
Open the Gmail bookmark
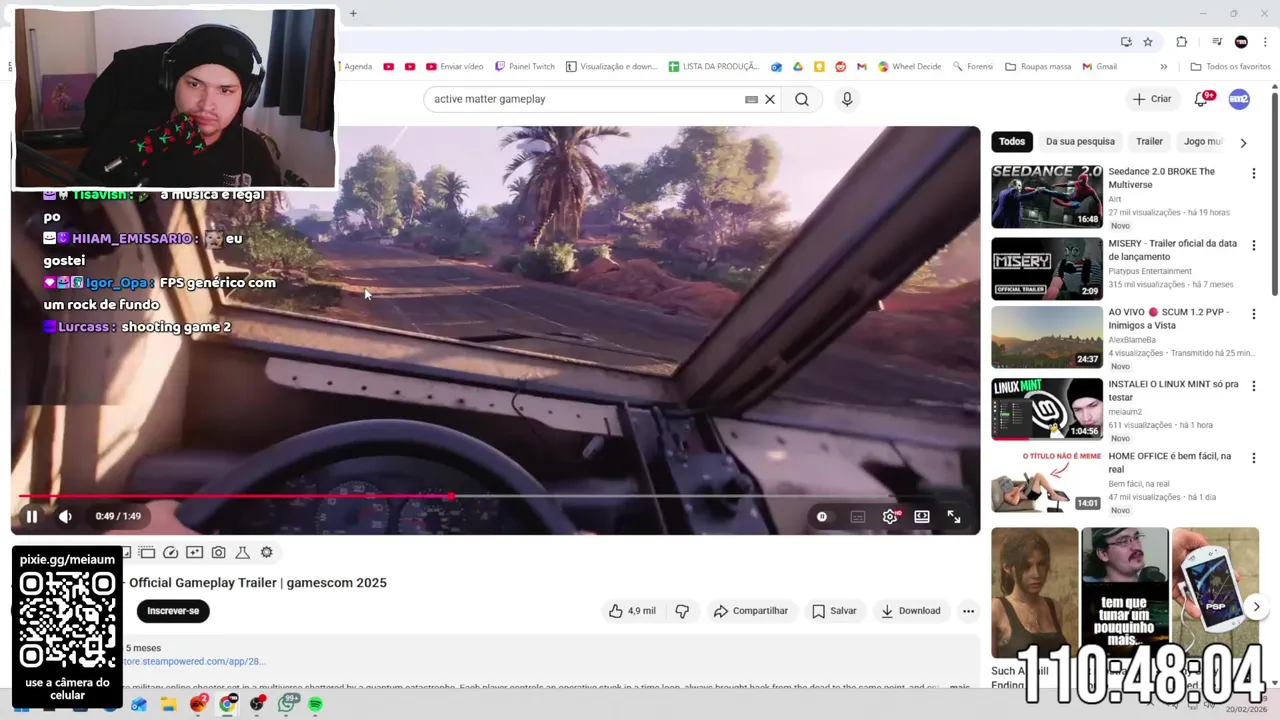[x=1099, y=67]
